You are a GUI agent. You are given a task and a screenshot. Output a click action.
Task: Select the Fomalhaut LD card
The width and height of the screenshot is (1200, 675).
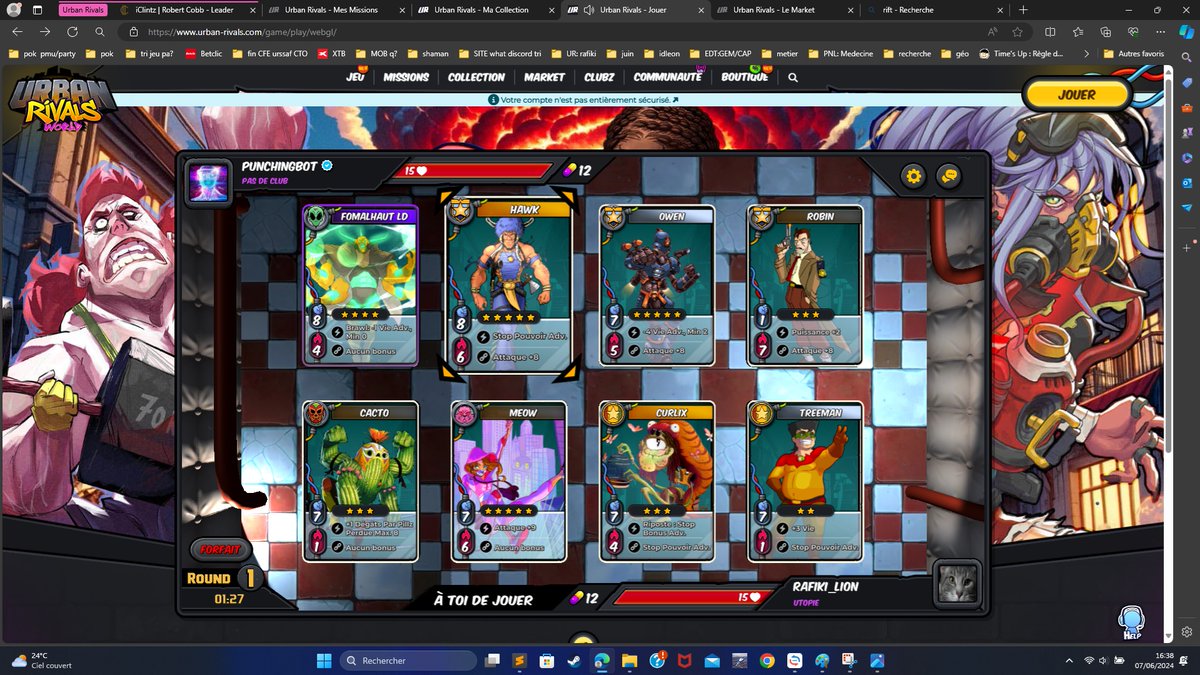click(x=361, y=285)
